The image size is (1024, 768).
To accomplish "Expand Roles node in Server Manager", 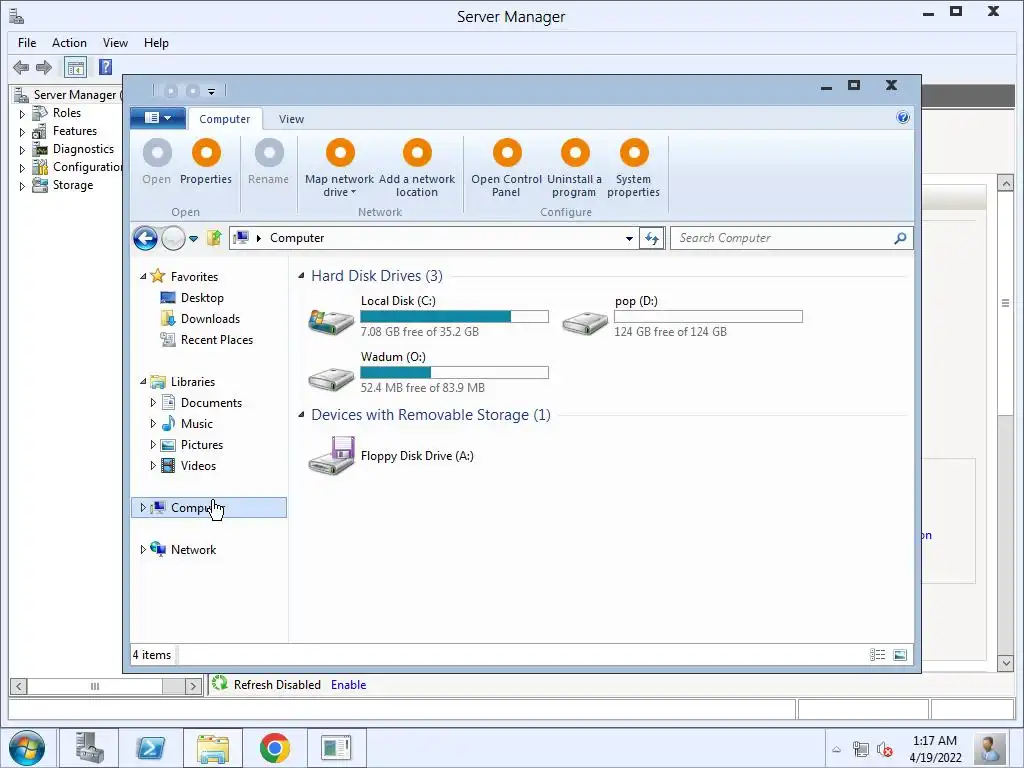I will click(x=22, y=114).
